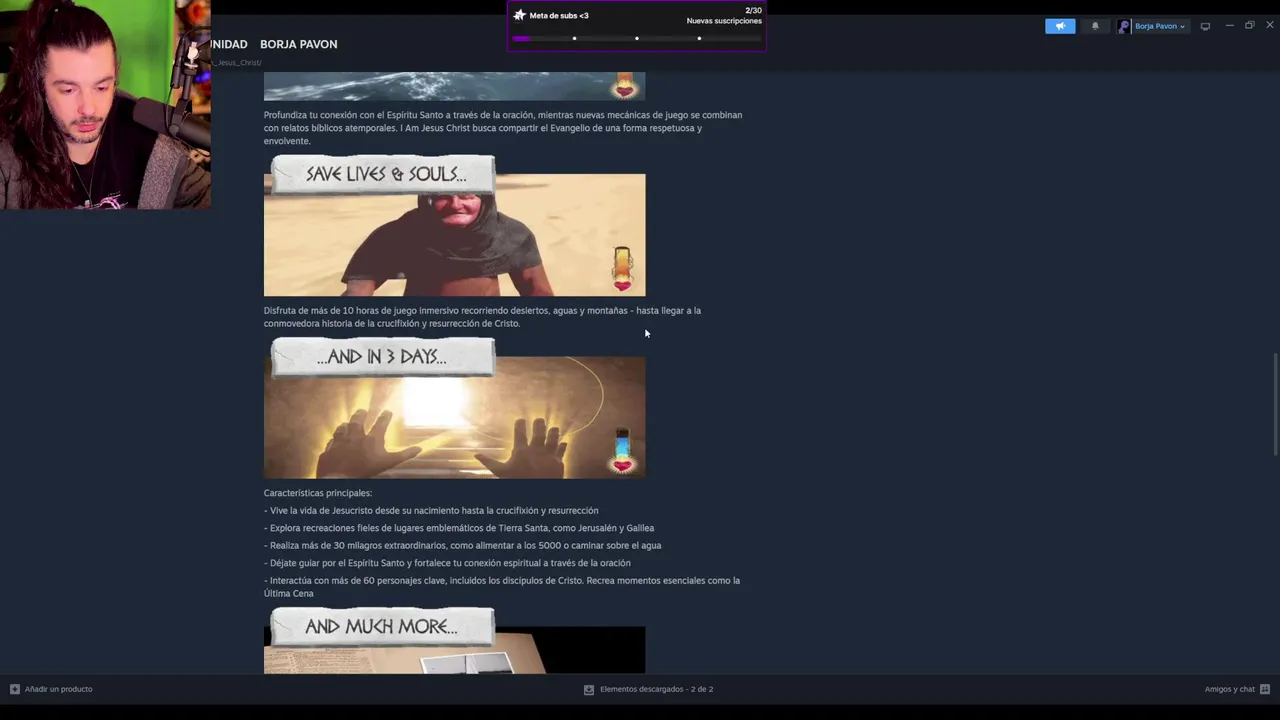Close the Steam window

coord(1270,26)
